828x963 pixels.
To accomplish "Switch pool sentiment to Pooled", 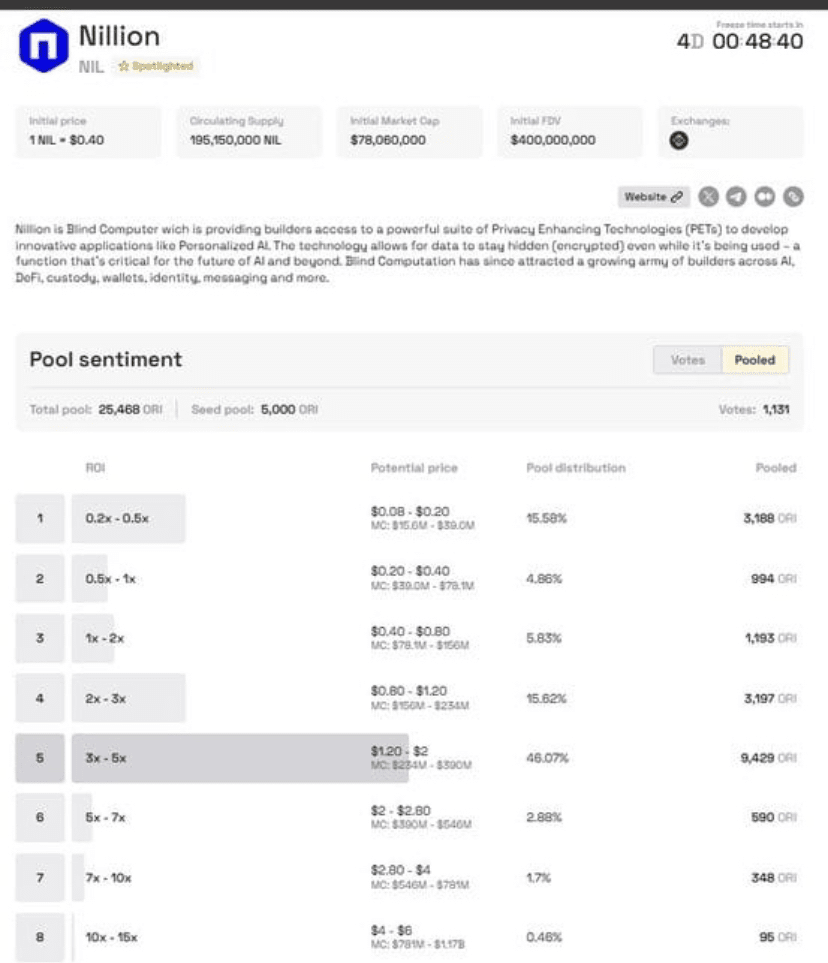I will [x=755, y=360].
